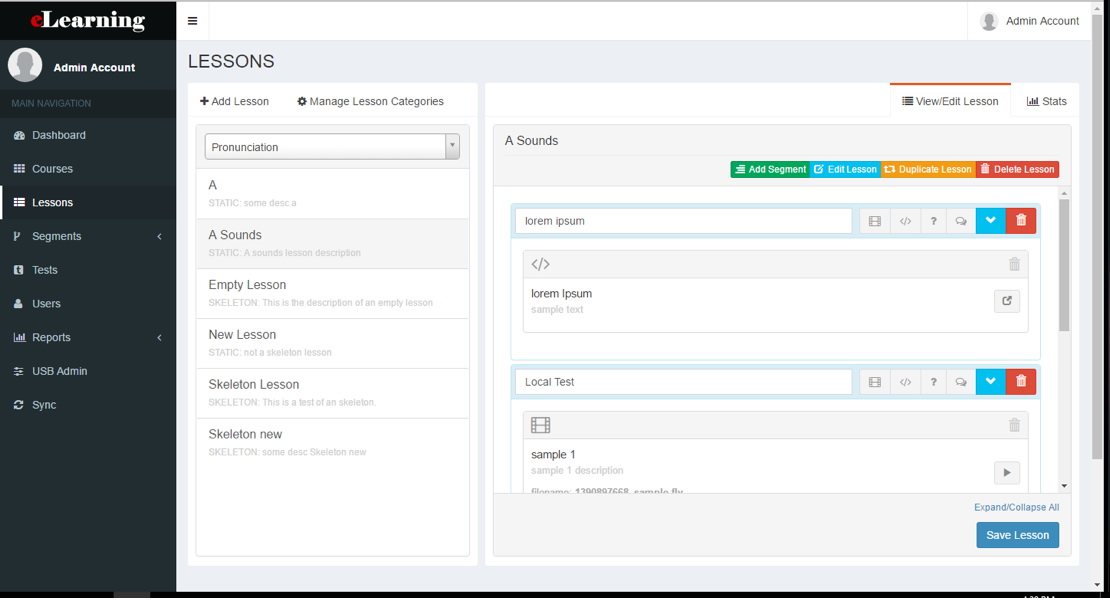Screen dimensions: 1110x600
Task: Open lorem Ipsum sample text via external link icon
Action: pos(1007,300)
